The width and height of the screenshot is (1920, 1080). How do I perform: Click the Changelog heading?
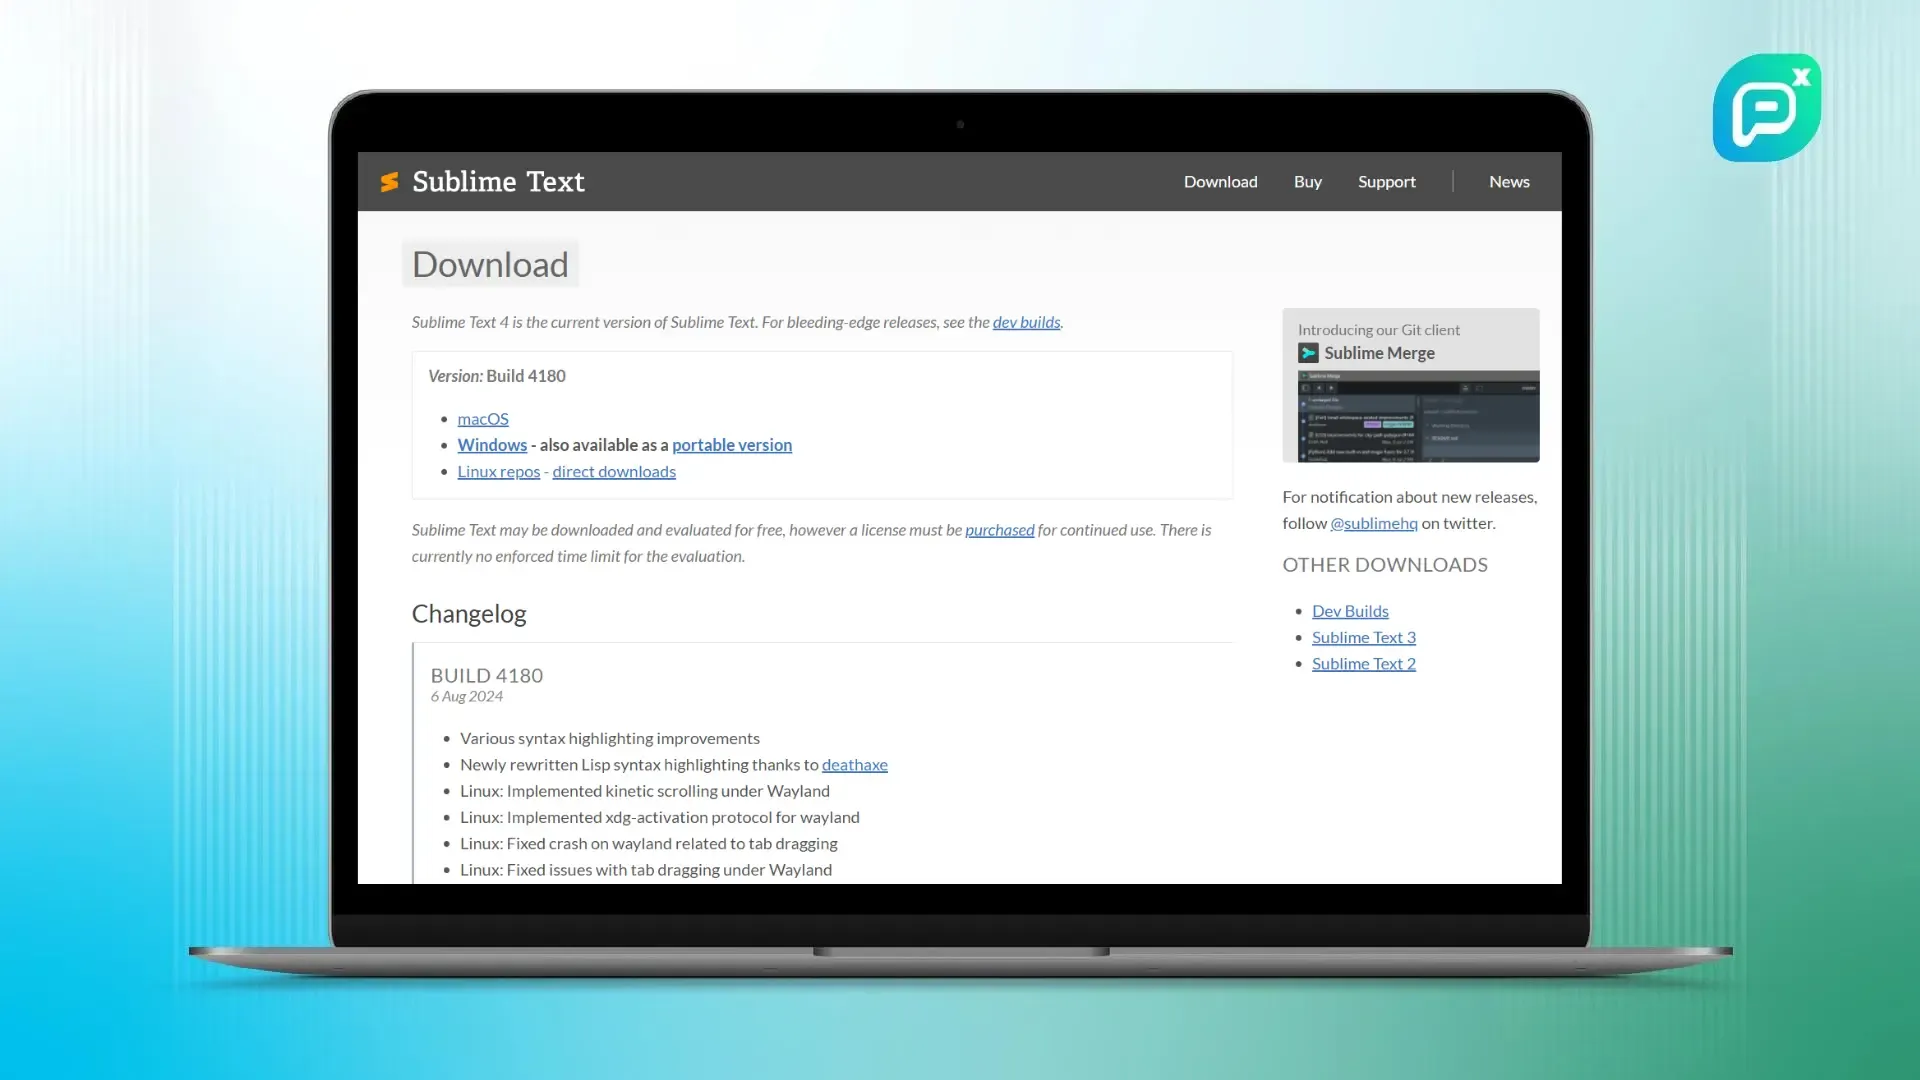pyautogui.click(x=469, y=614)
